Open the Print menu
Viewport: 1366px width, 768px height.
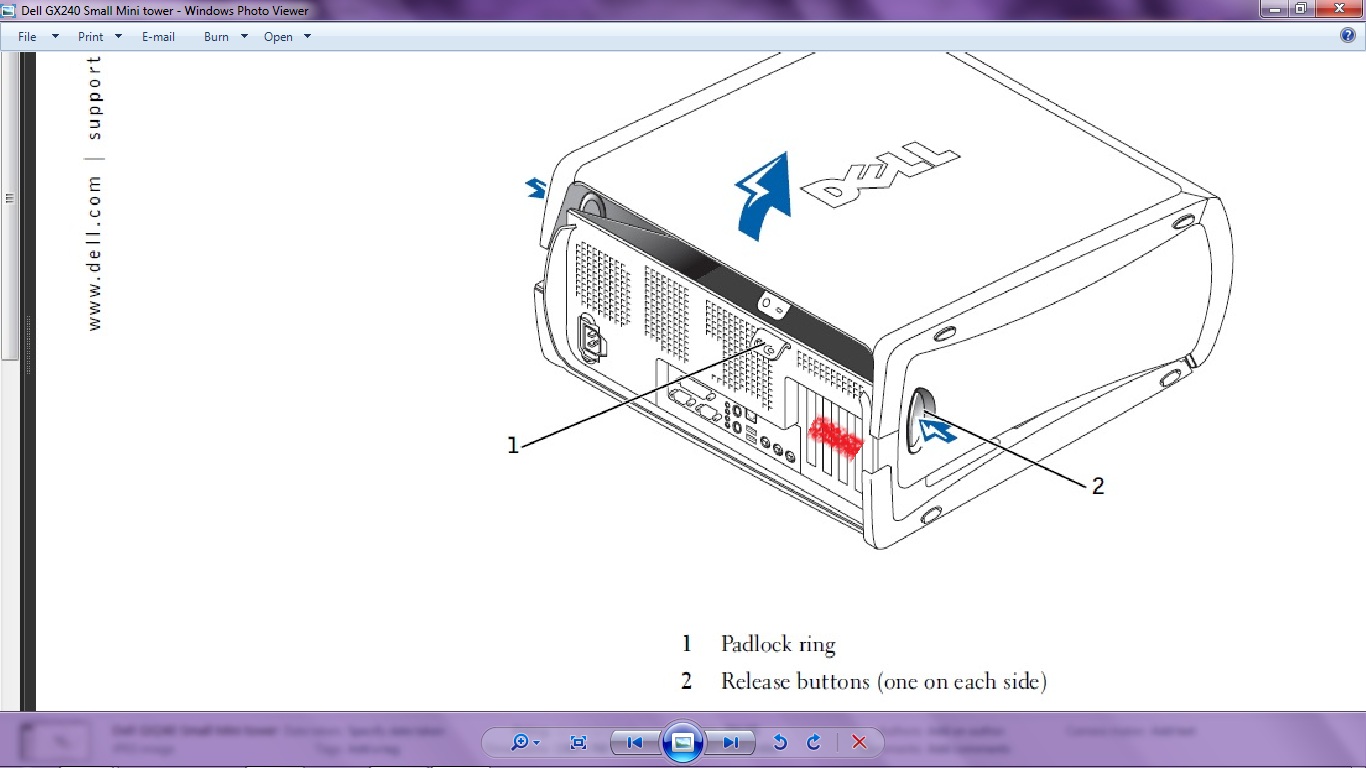(99, 37)
